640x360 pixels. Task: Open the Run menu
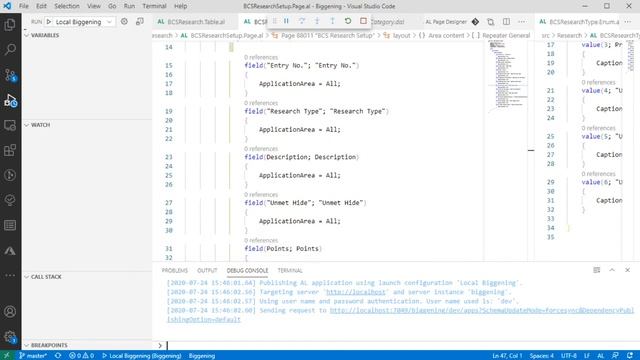click(x=129, y=6)
